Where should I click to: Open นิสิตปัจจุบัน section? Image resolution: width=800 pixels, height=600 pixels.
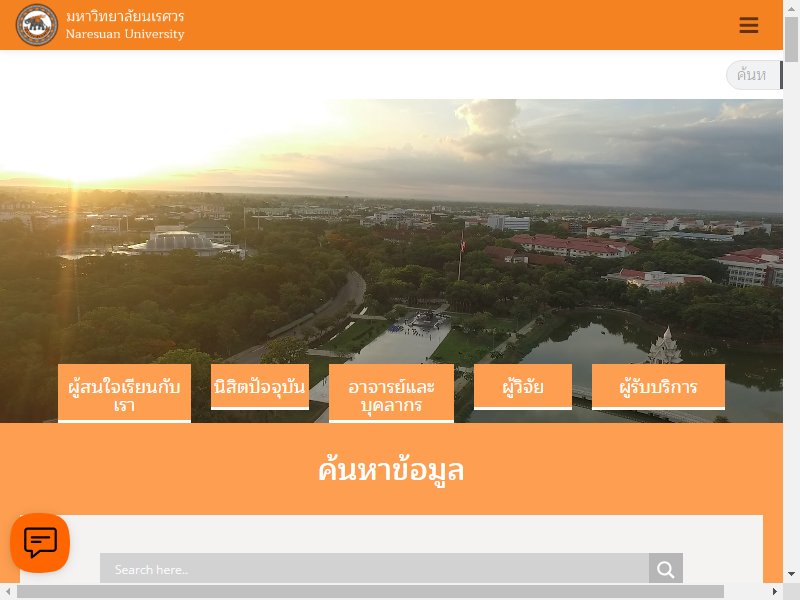(260, 387)
